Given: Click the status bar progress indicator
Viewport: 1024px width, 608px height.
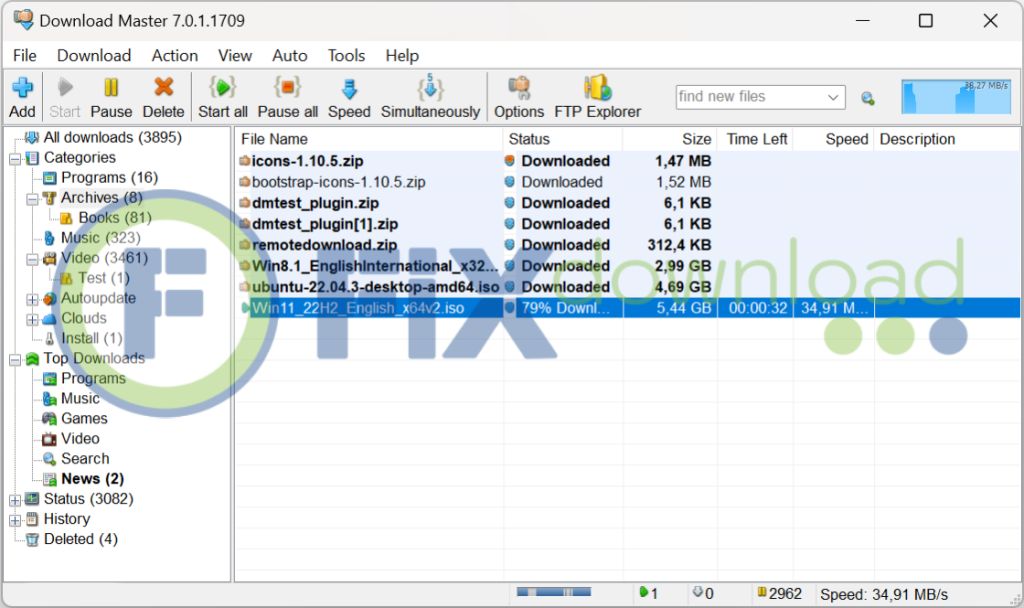Looking at the screenshot, I should pos(553,594).
